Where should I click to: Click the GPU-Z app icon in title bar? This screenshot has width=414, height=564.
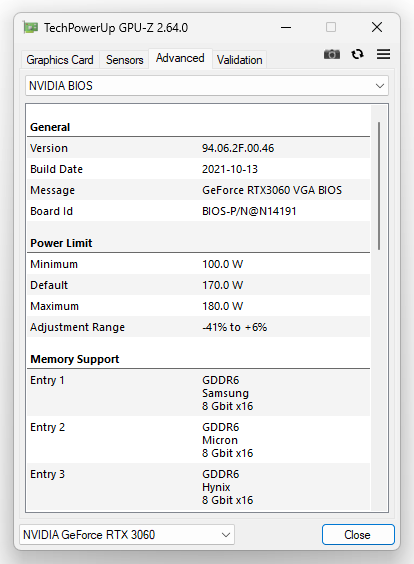(31, 28)
